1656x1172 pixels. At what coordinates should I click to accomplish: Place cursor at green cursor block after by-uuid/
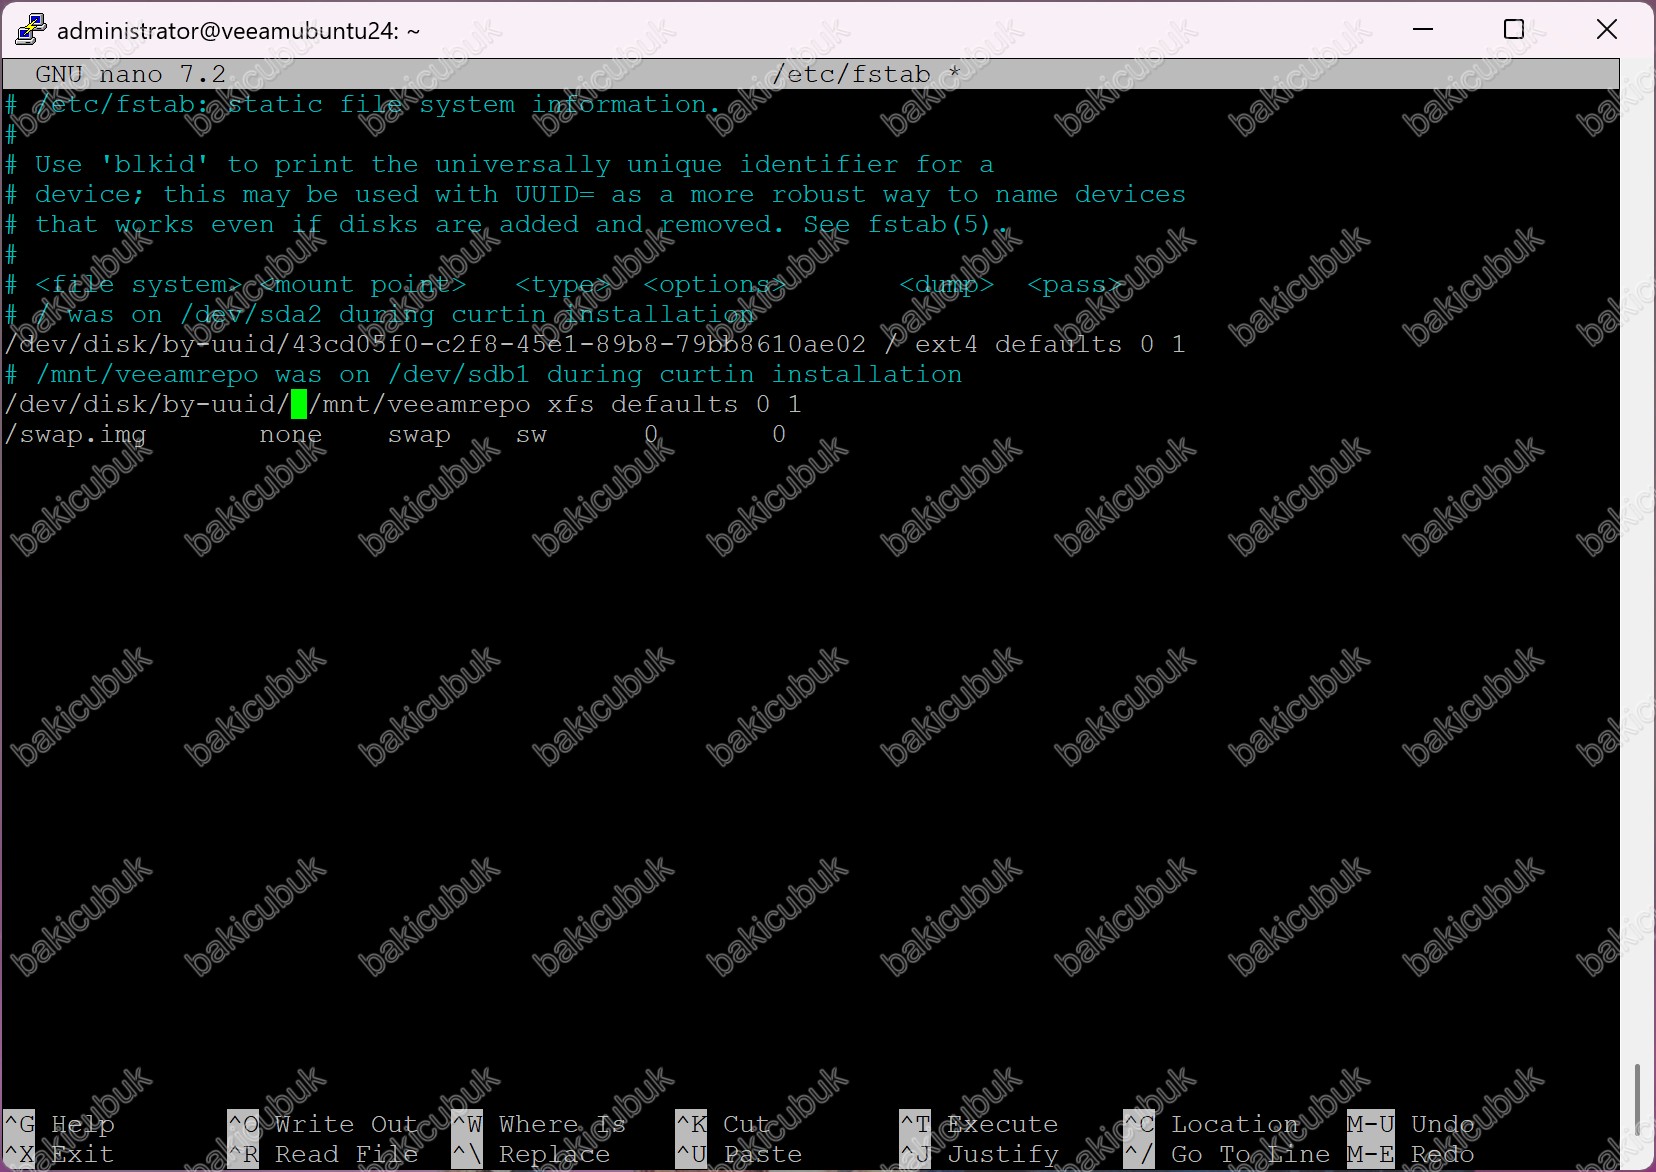point(299,404)
